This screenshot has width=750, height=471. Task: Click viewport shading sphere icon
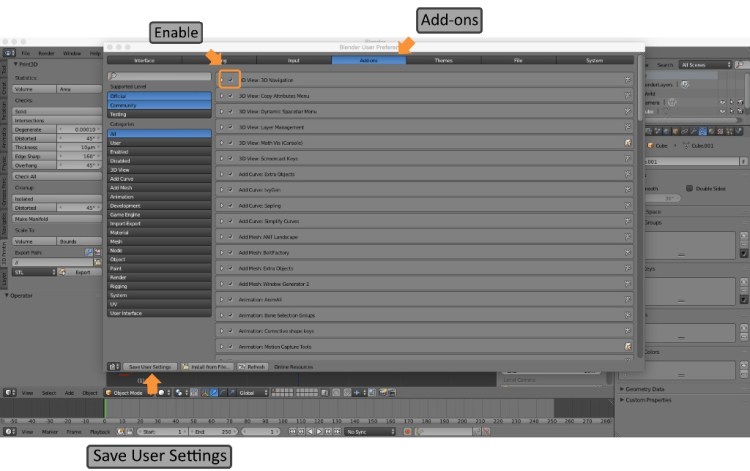pos(162,393)
